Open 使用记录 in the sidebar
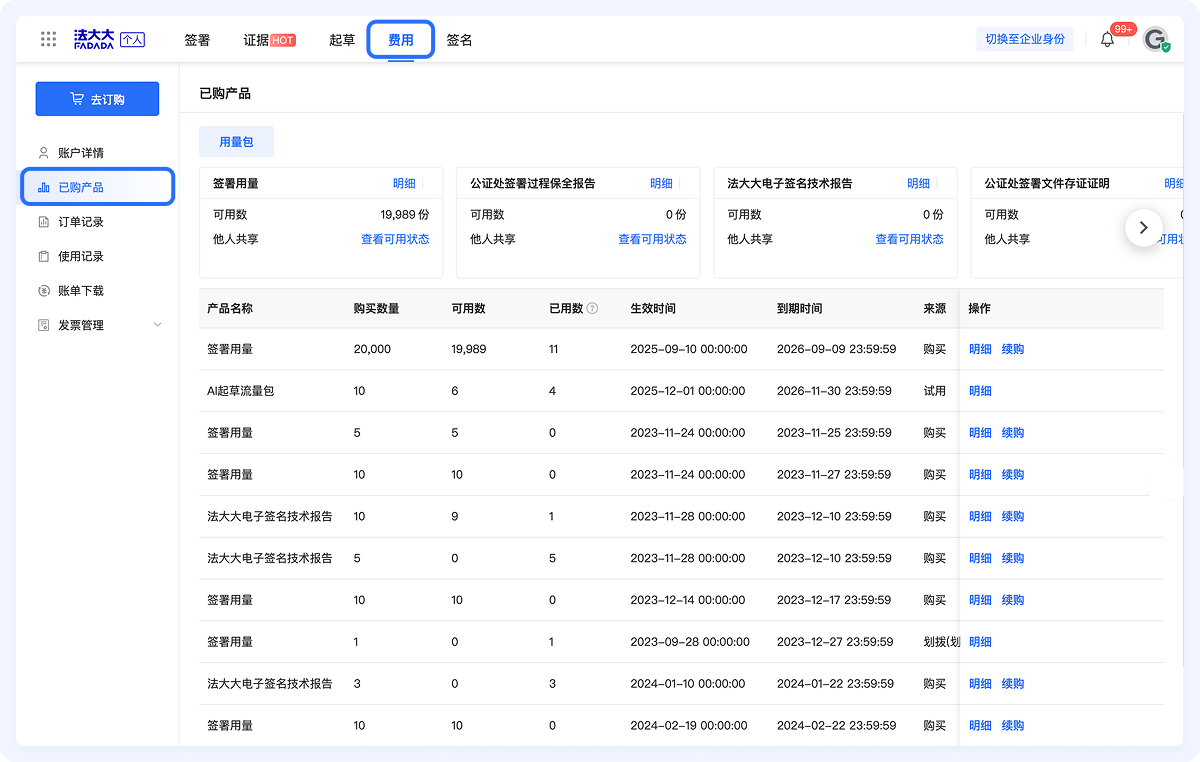 (80, 256)
